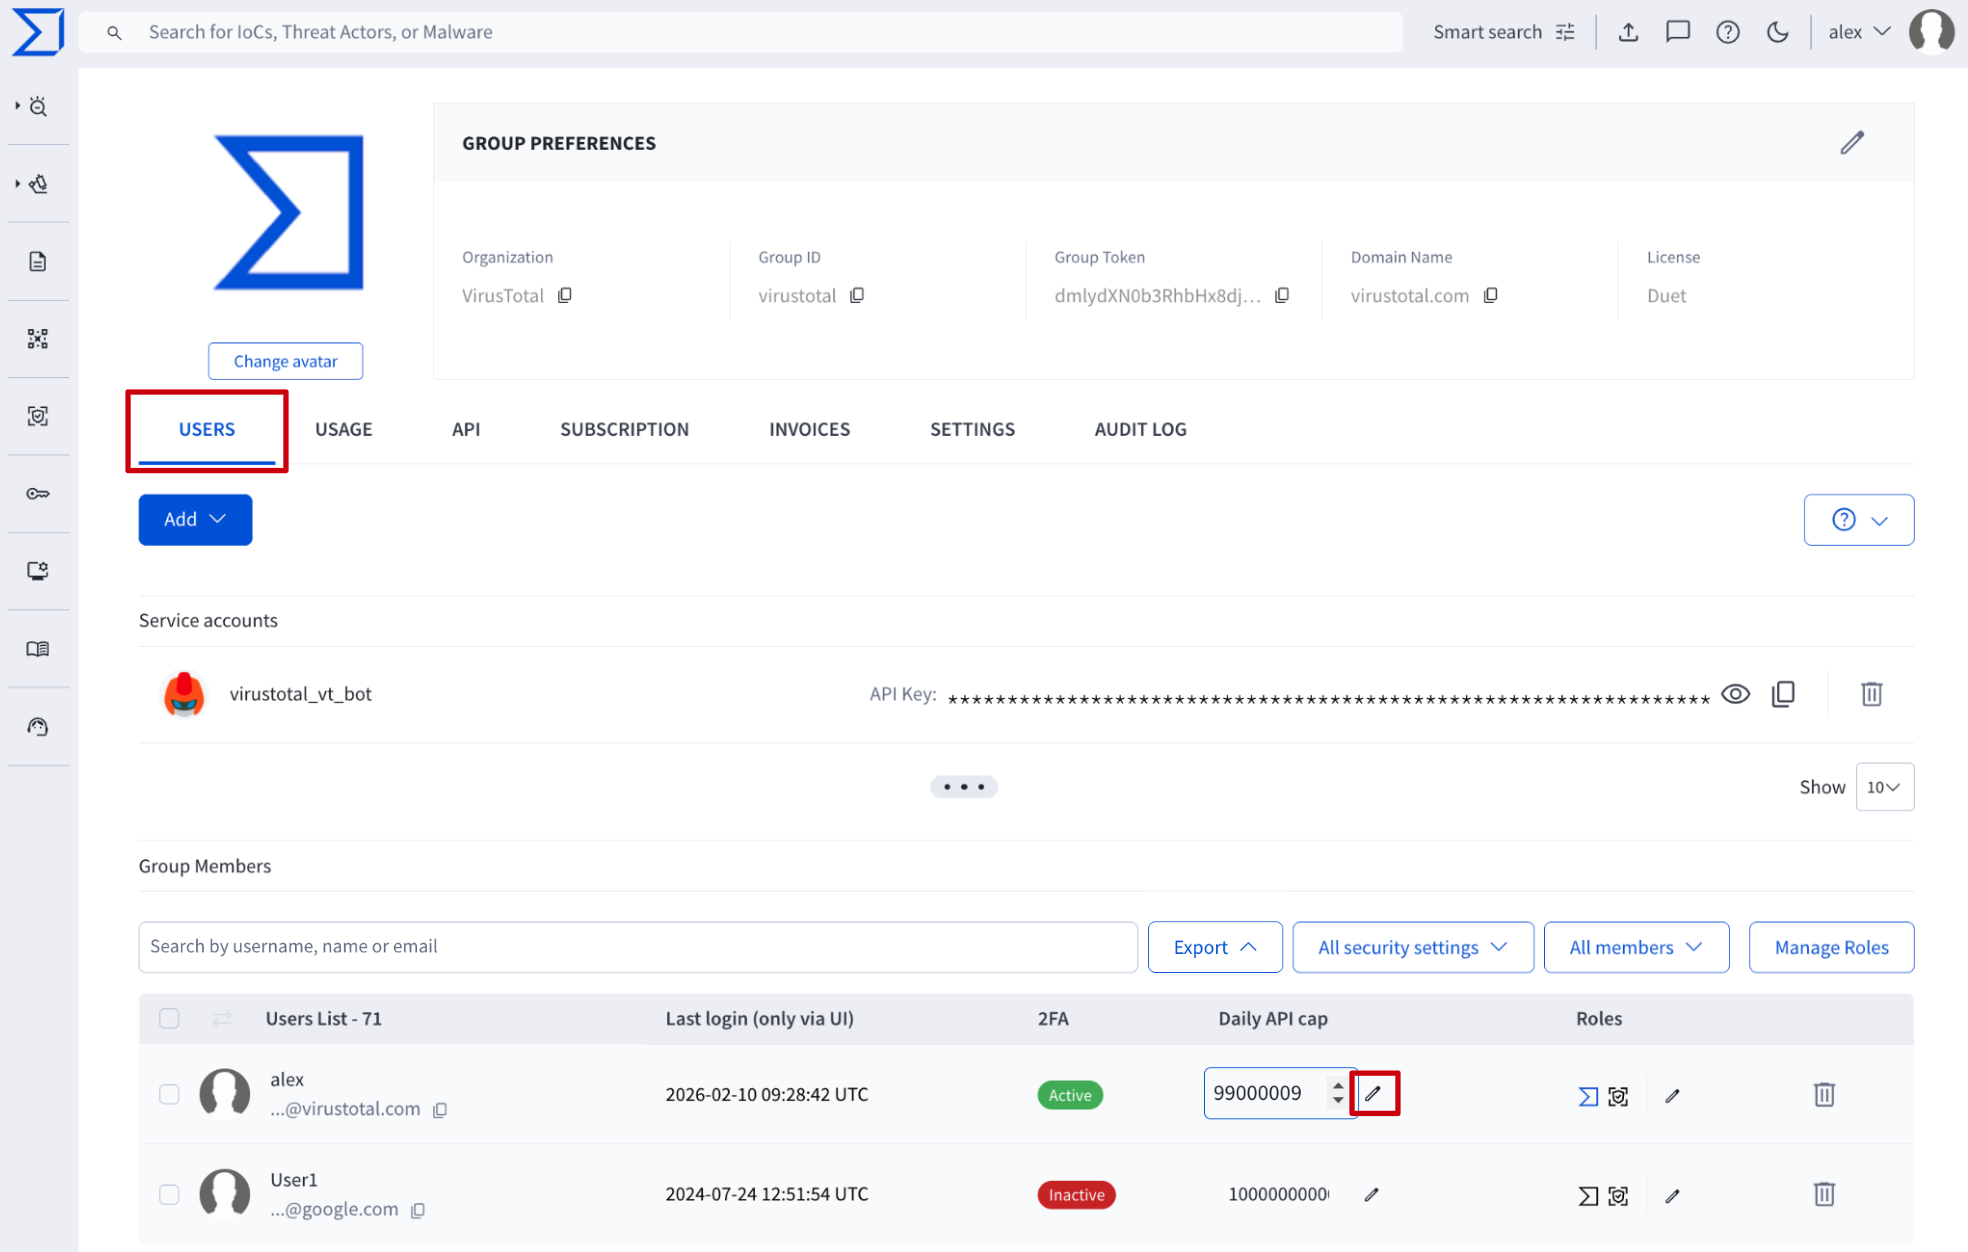Switch to the AUDIT LOG tab

1140,429
